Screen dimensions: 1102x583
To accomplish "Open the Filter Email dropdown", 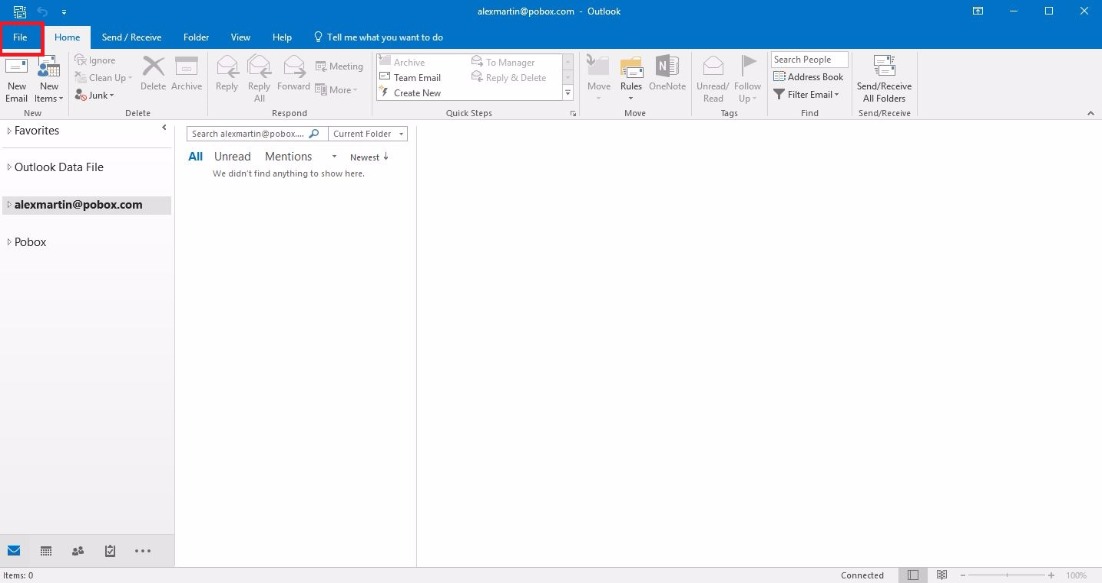I will pos(806,94).
